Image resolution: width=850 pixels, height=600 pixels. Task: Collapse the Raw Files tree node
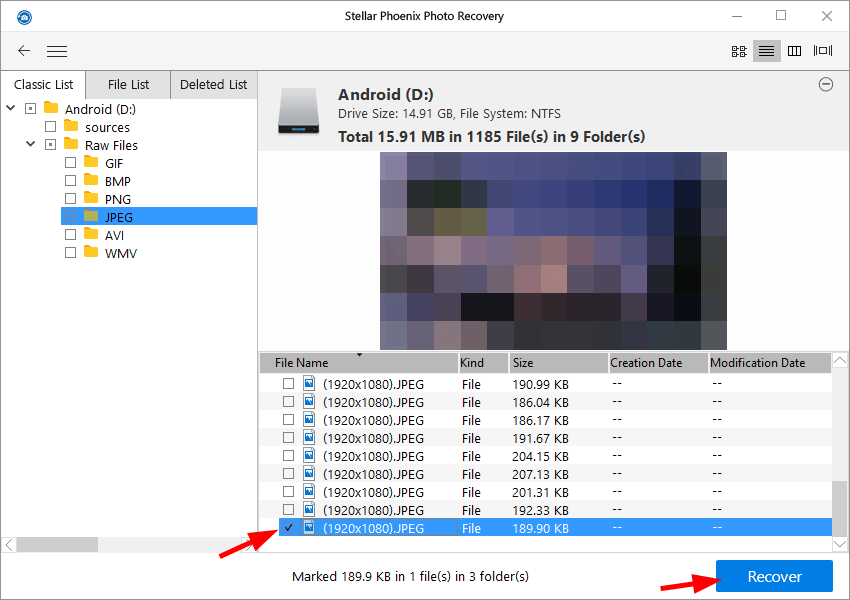(30, 144)
